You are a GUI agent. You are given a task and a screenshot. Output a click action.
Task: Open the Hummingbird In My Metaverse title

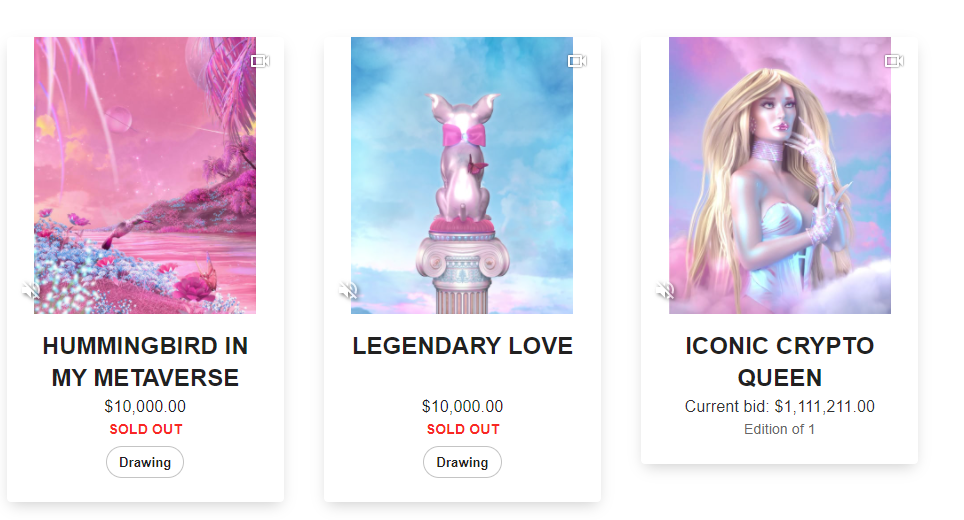145,361
